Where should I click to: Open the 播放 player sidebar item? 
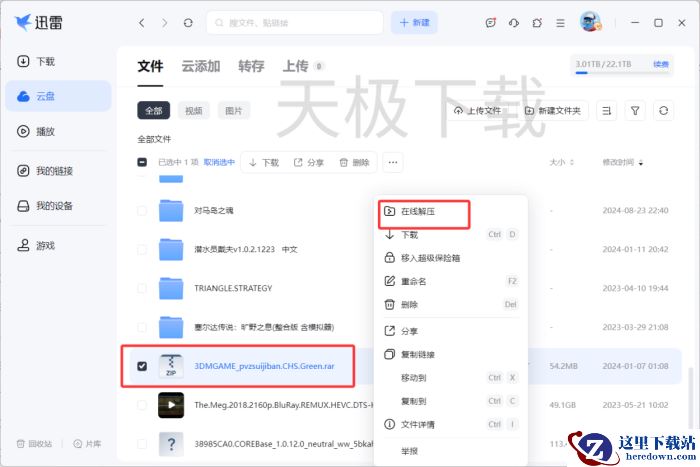(36, 131)
